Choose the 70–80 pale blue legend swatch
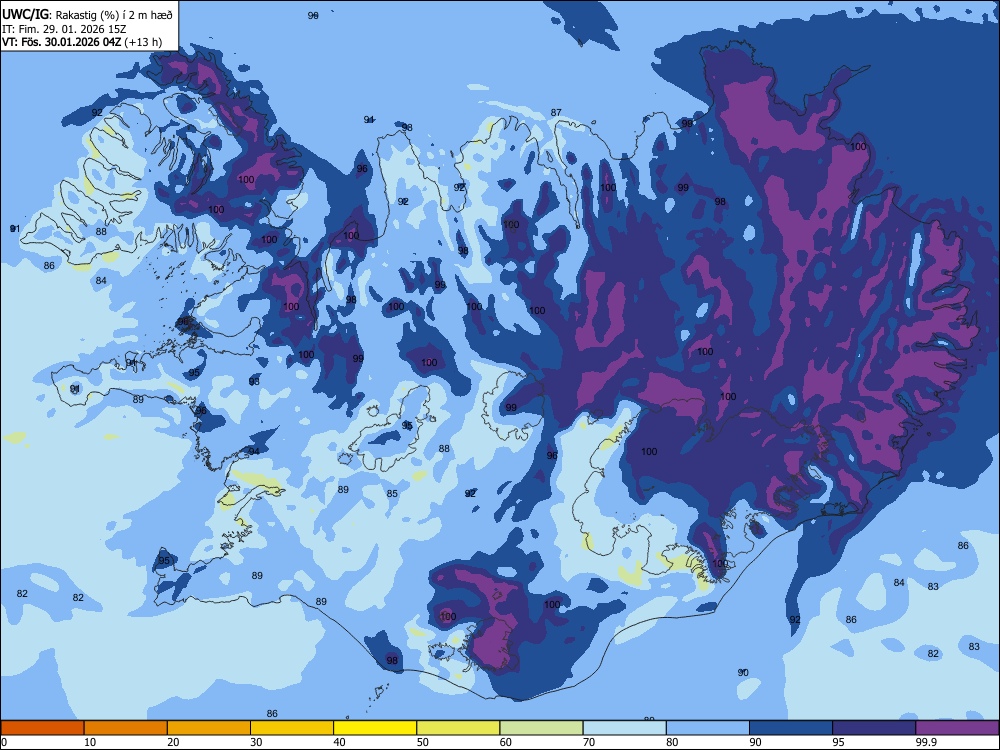 coord(624,728)
